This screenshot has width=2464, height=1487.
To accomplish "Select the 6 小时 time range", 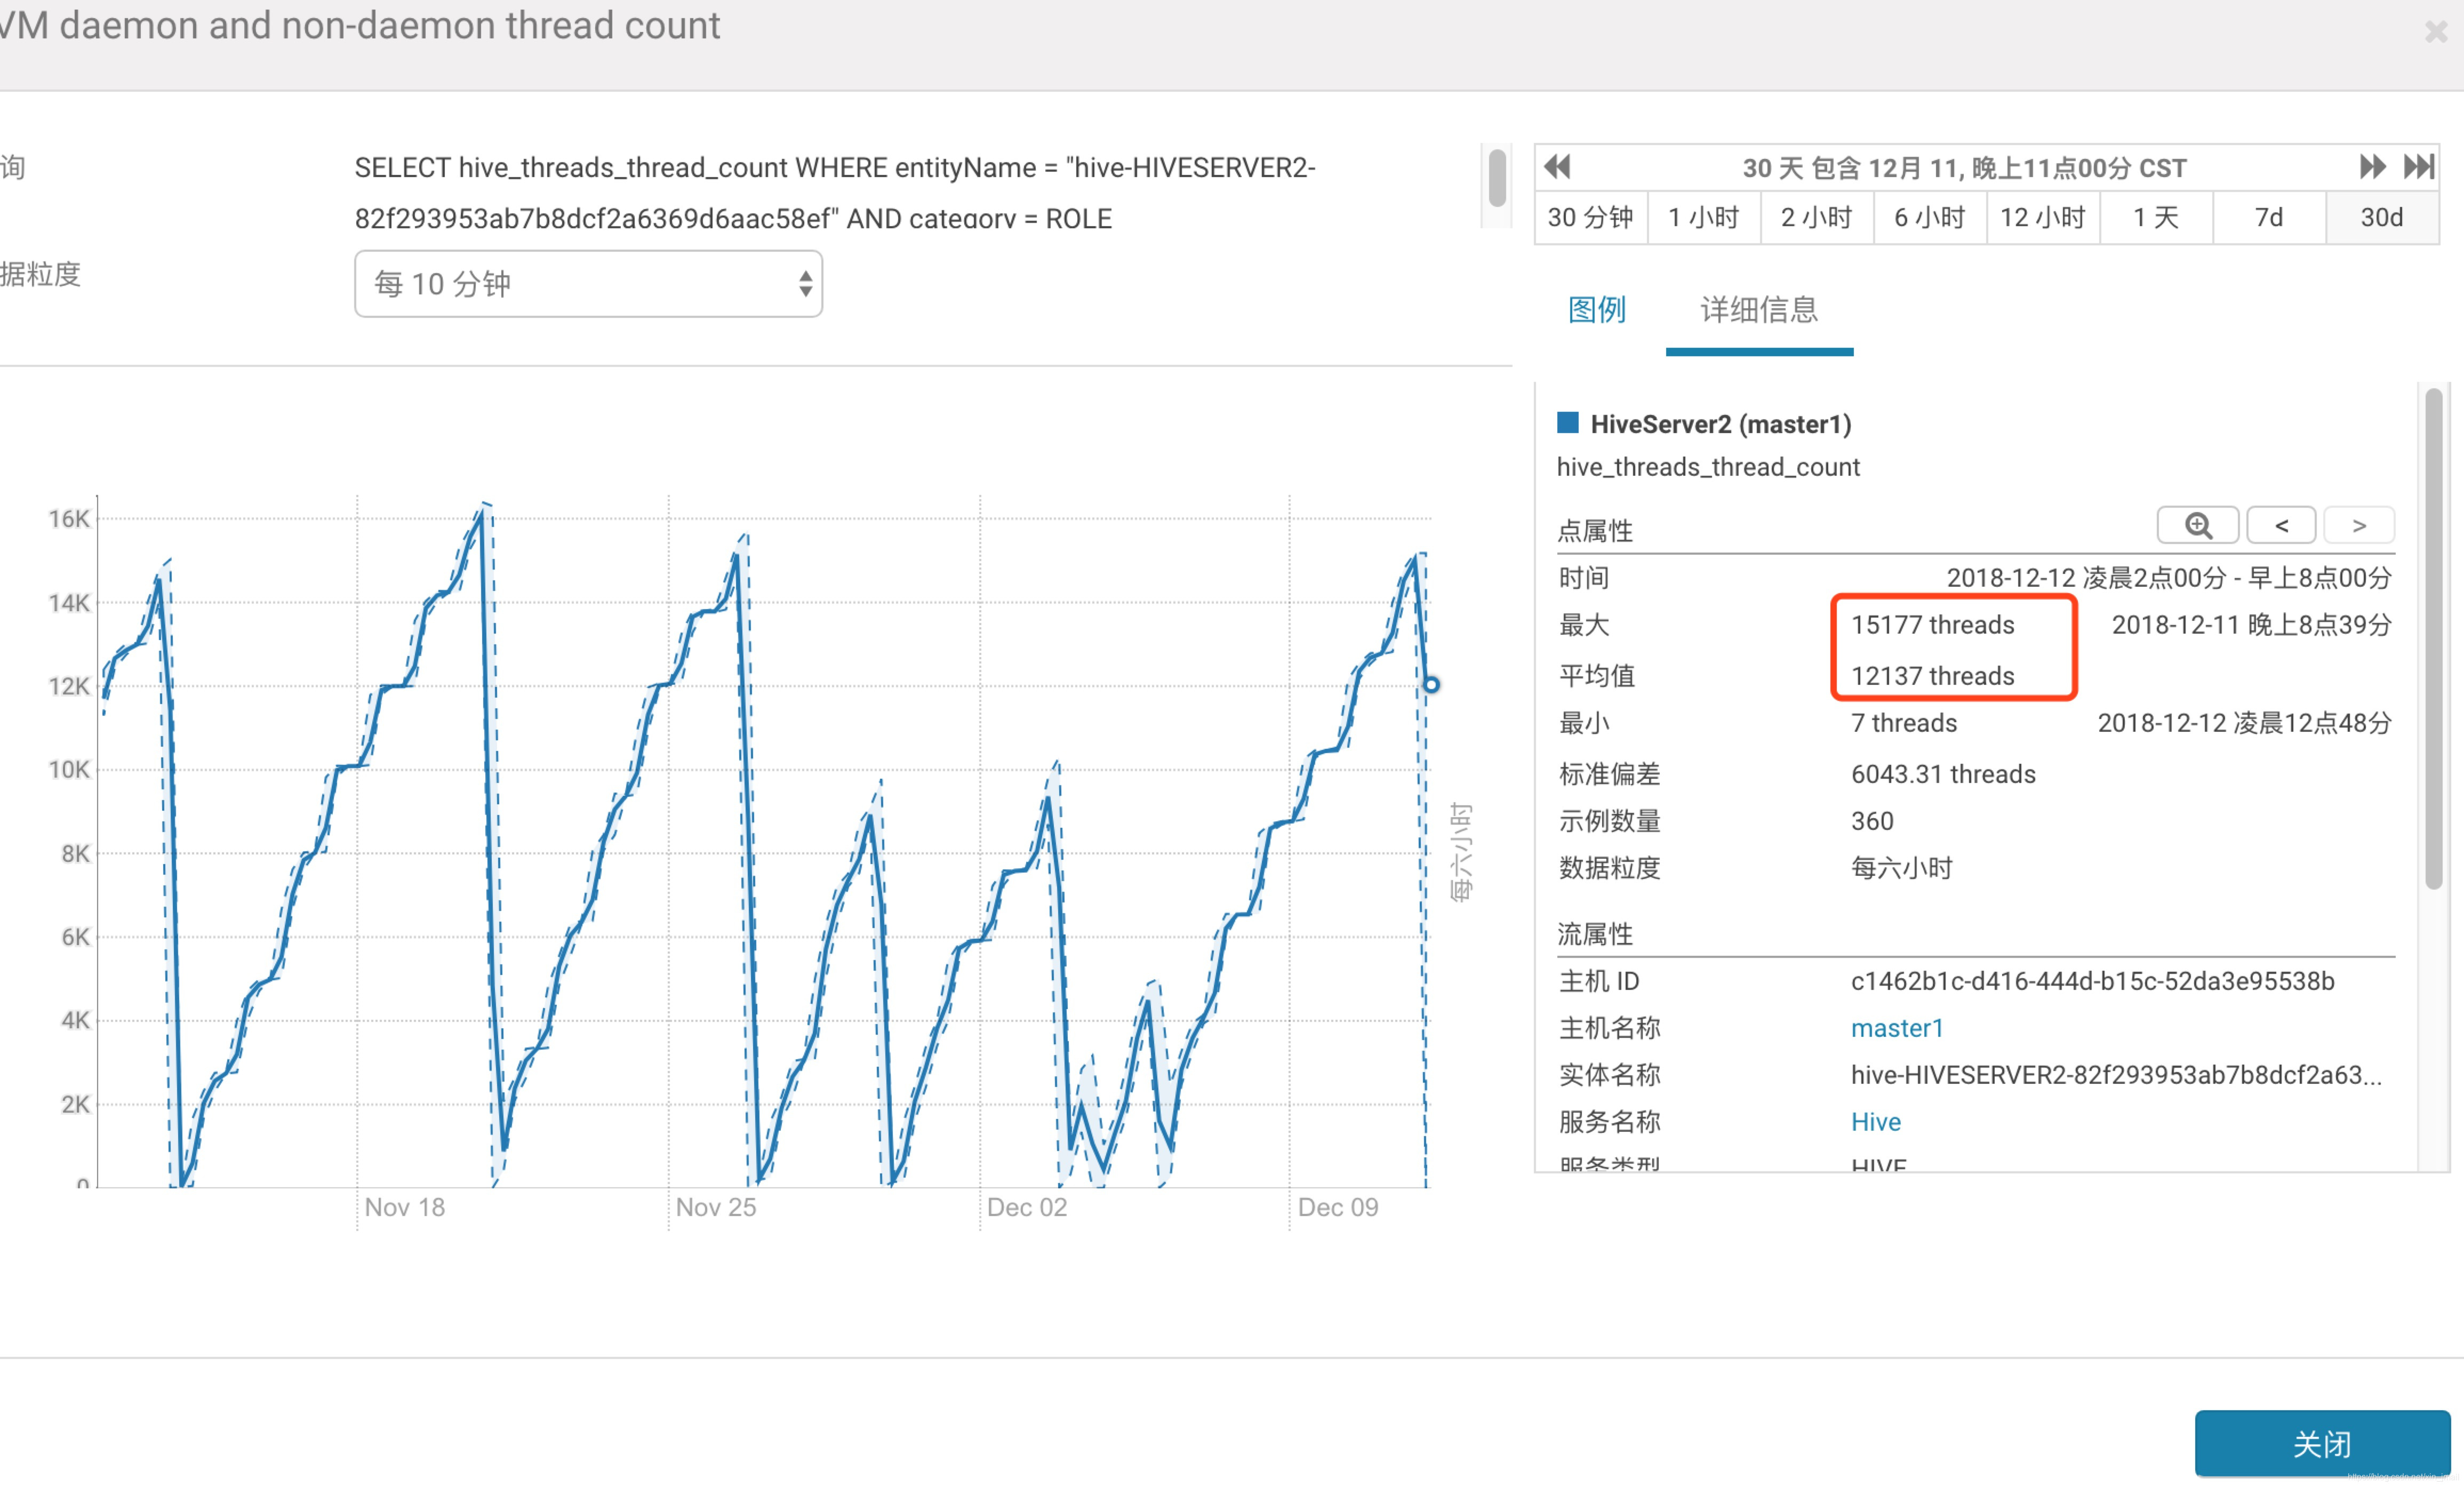I will pyautogui.click(x=1929, y=217).
